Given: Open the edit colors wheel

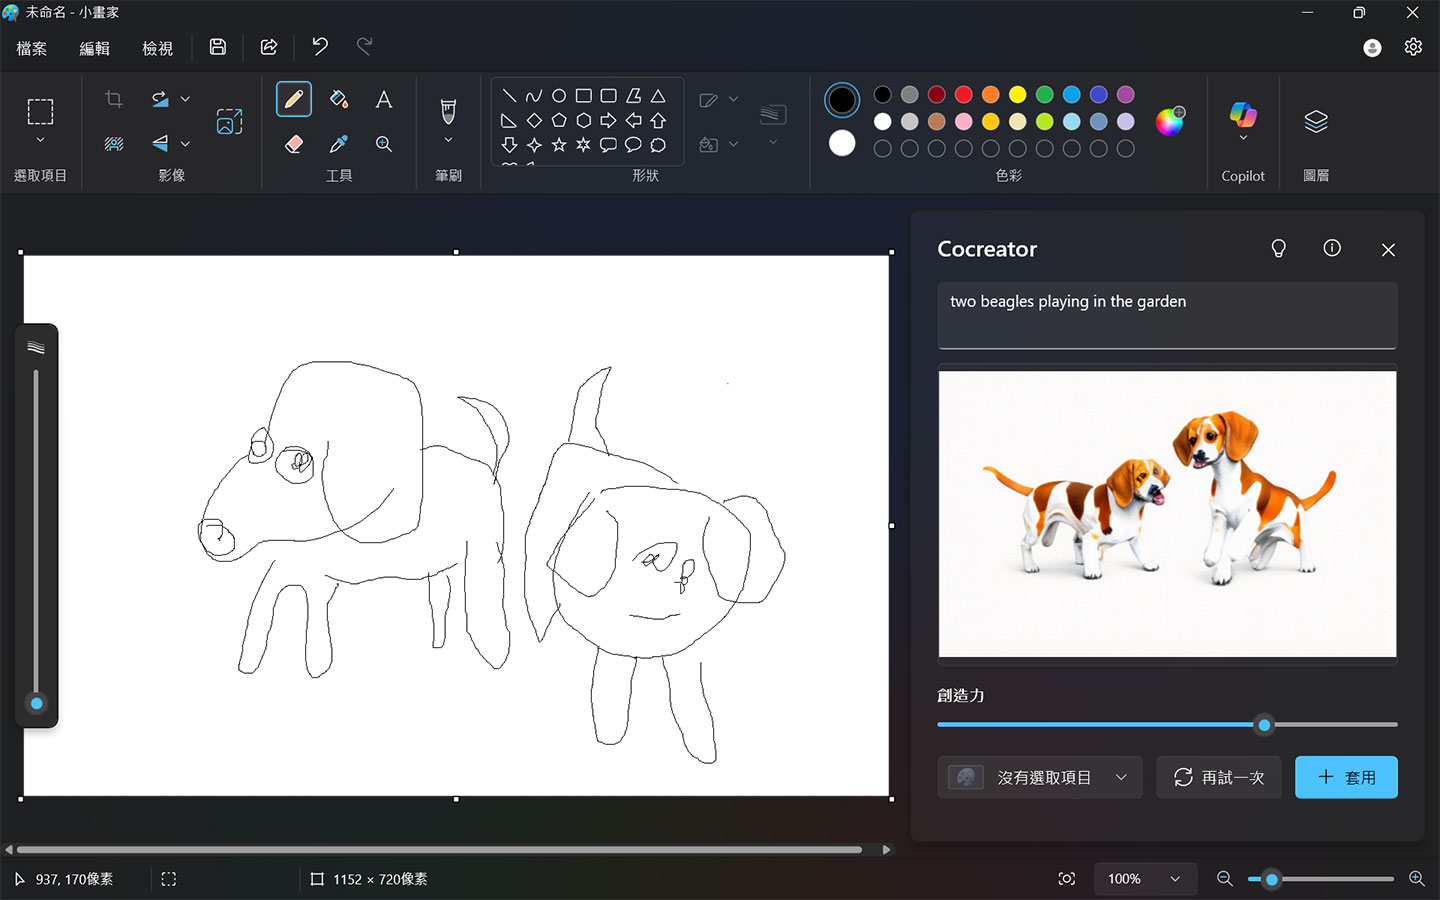Looking at the screenshot, I should click(x=1169, y=121).
